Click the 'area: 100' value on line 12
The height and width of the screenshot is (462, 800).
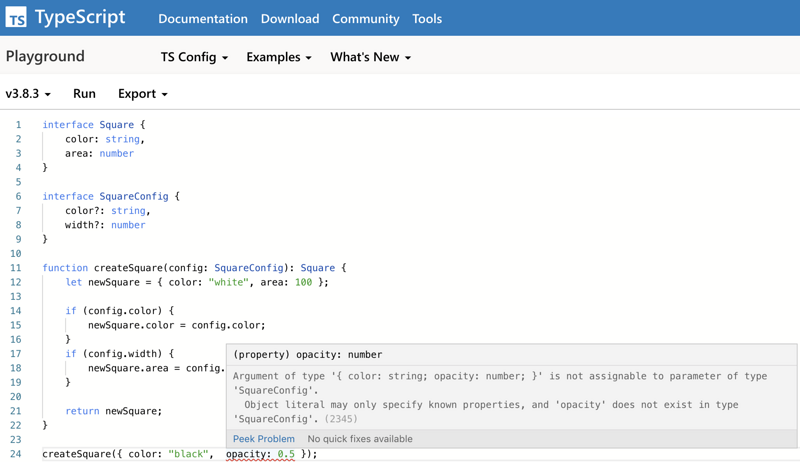click(x=286, y=282)
